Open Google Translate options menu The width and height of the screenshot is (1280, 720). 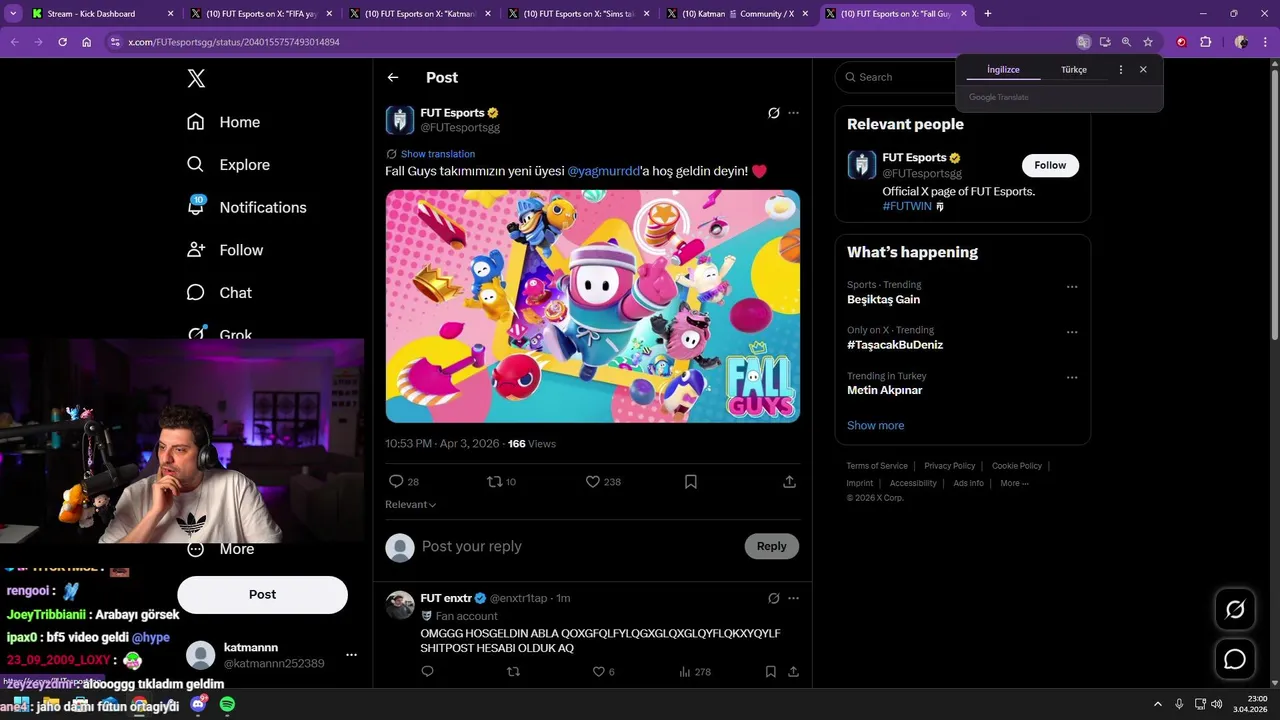[x=1120, y=70]
